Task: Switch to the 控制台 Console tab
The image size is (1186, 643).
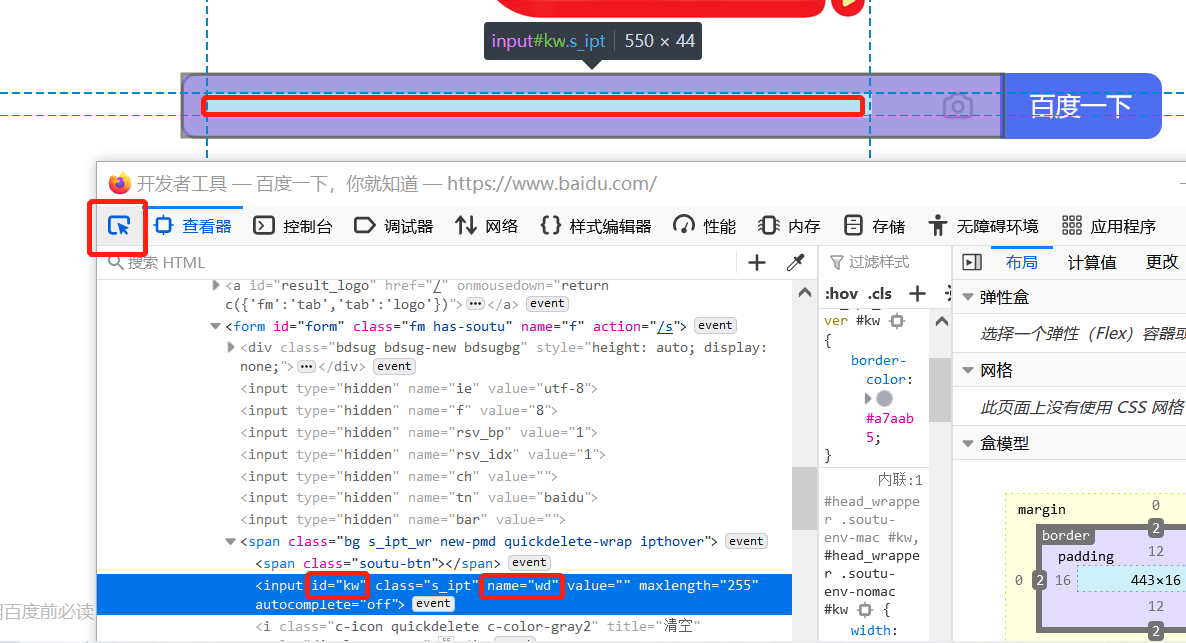Action: 293,225
